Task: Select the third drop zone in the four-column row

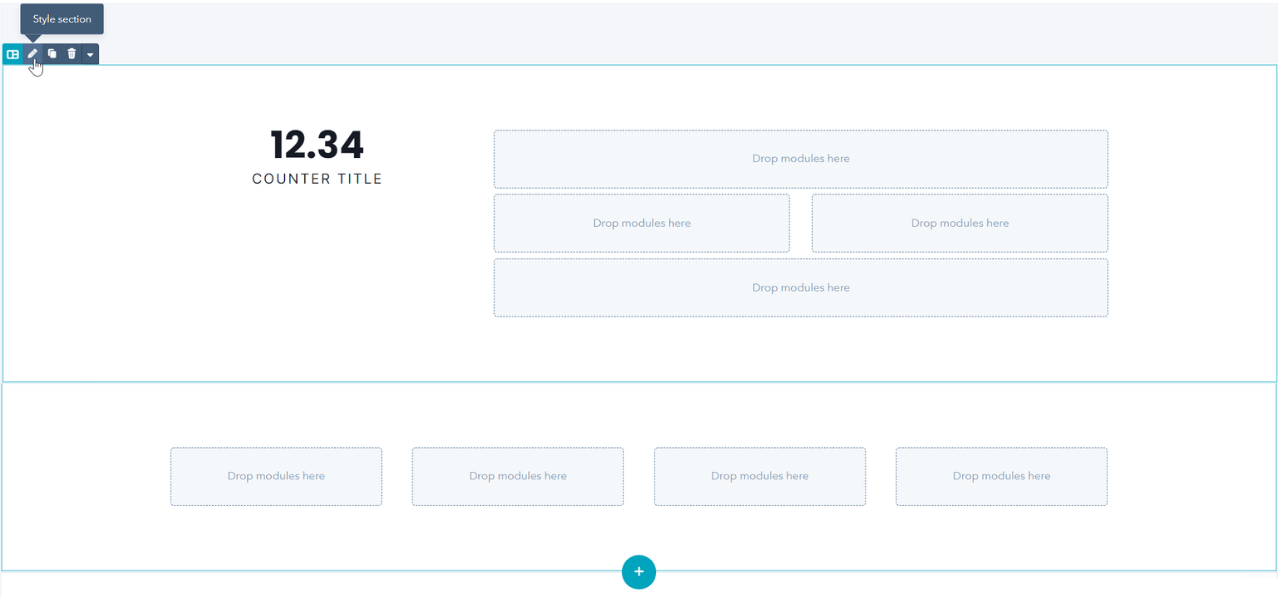Action: [760, 476]
